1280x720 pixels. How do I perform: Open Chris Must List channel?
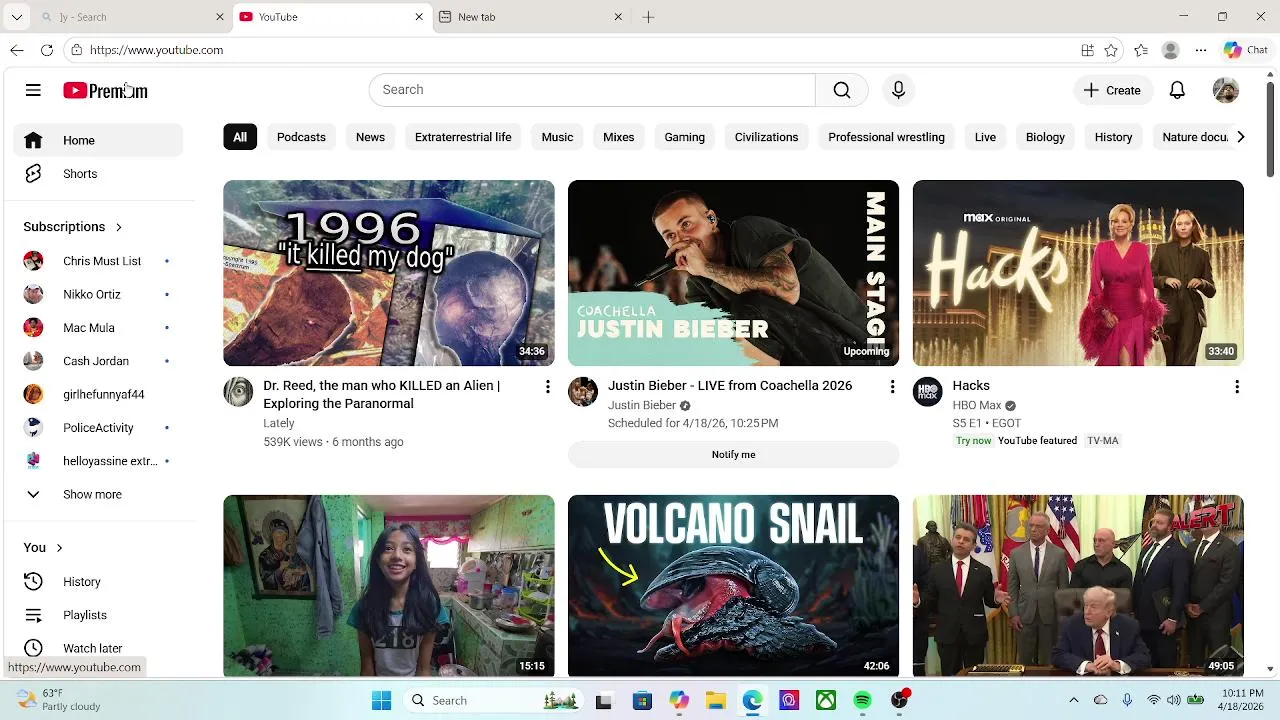click(98, 261)
